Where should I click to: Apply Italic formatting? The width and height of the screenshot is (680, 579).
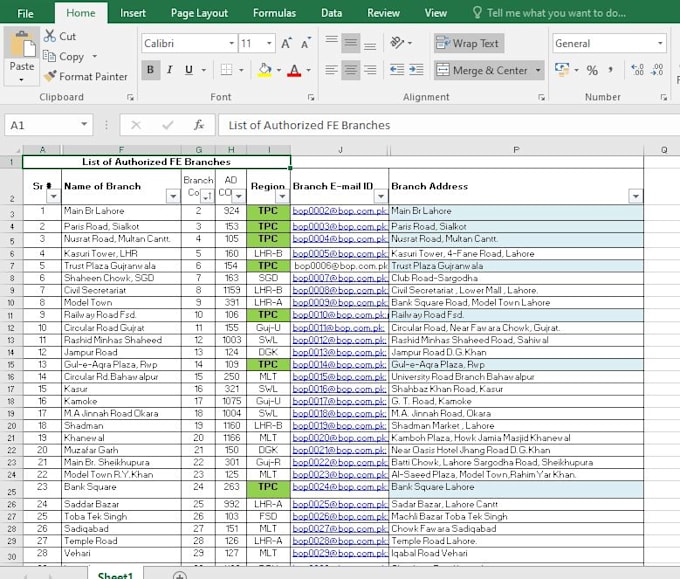[170, 70]
